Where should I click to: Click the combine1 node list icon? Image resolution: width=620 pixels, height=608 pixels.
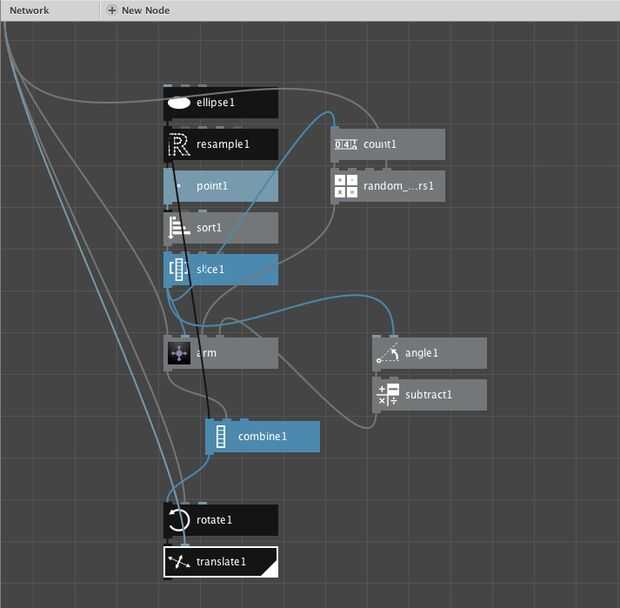(221, 436)
